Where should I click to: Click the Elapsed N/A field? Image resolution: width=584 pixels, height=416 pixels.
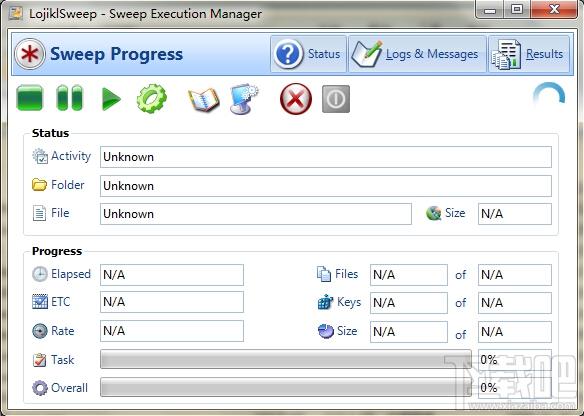(x=172, y=275)
